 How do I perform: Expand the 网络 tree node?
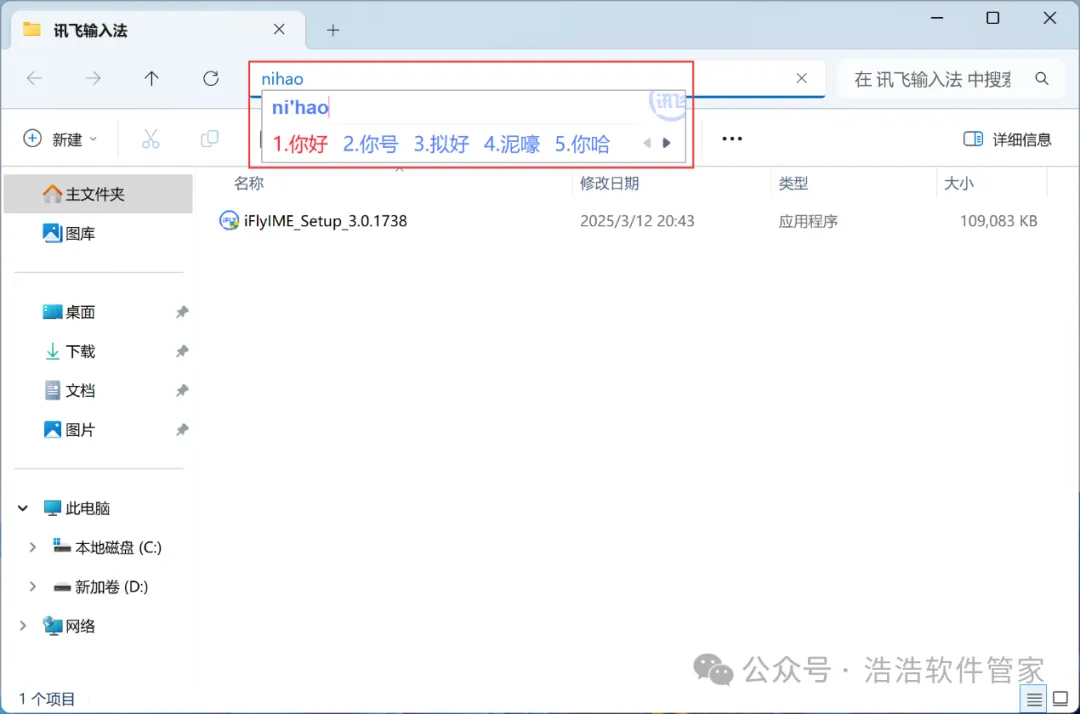[23, 626]
